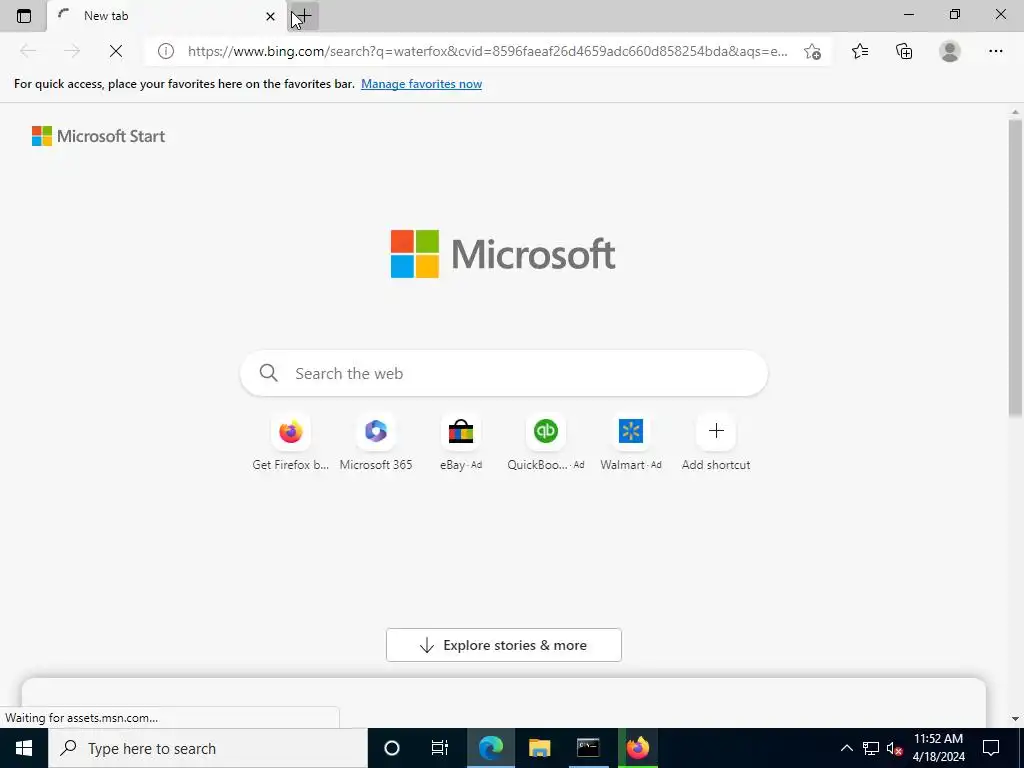
Task: Switch to Firefox on the taskbar
Action: tap(637, 748)
